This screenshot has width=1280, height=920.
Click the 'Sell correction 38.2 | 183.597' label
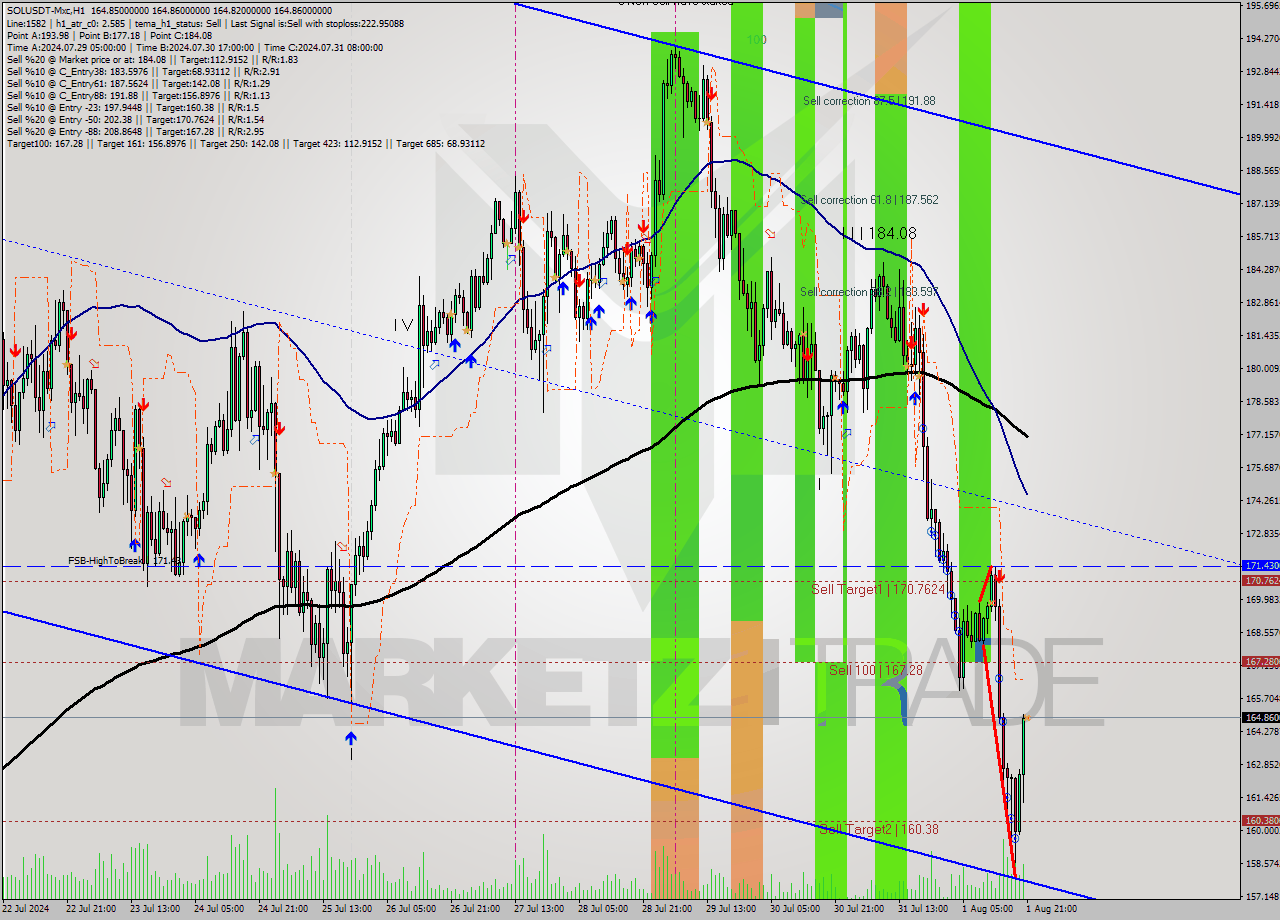869,292
